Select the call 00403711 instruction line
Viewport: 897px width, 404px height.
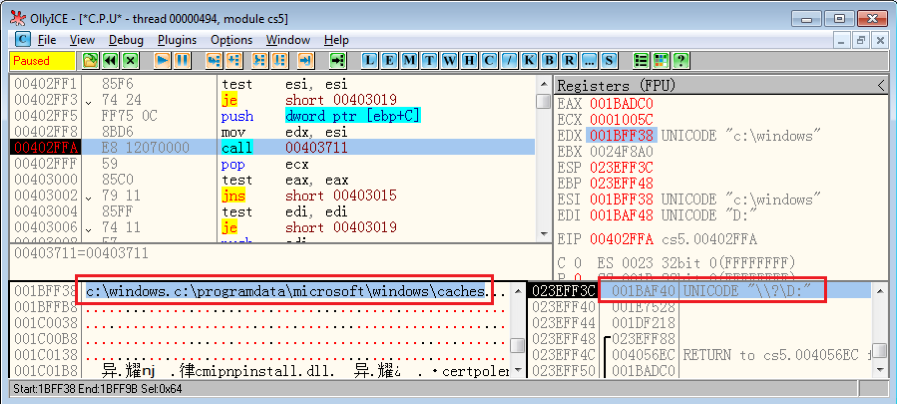coord(272,148)
